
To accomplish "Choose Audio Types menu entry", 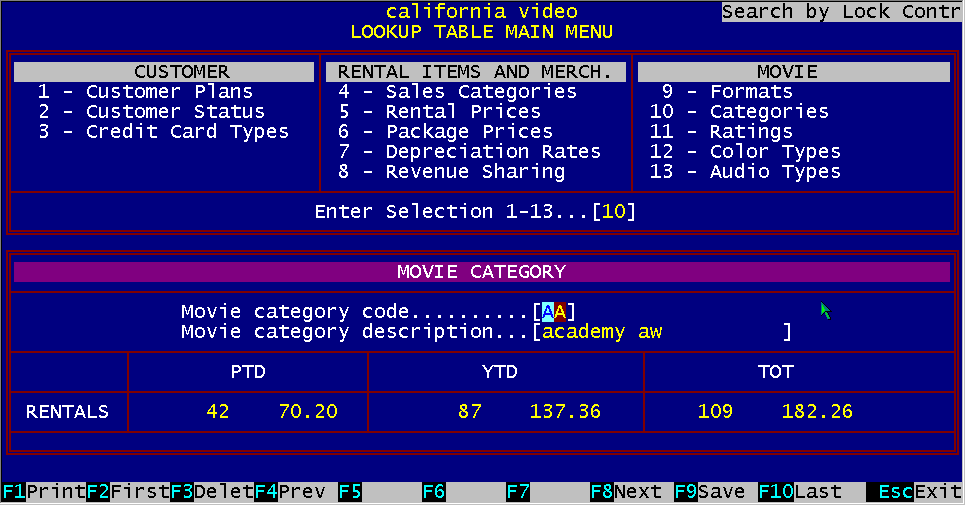I will [x=744, y=172].
